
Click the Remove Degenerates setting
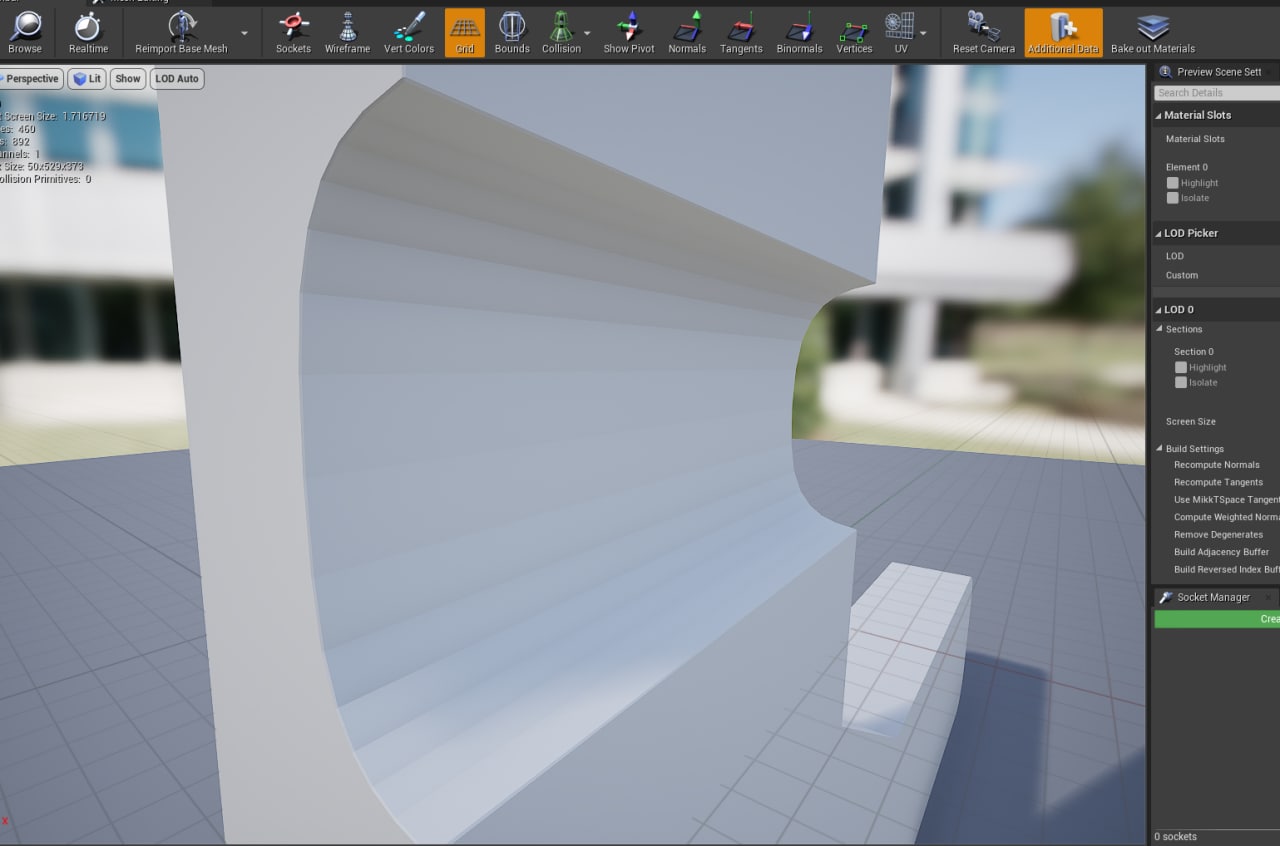point(1218,535)
